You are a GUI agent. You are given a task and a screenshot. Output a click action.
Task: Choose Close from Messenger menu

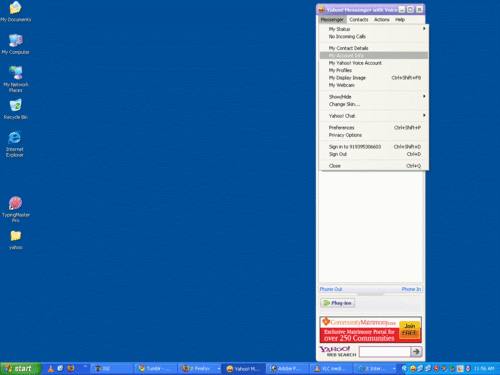click(374, 166)
